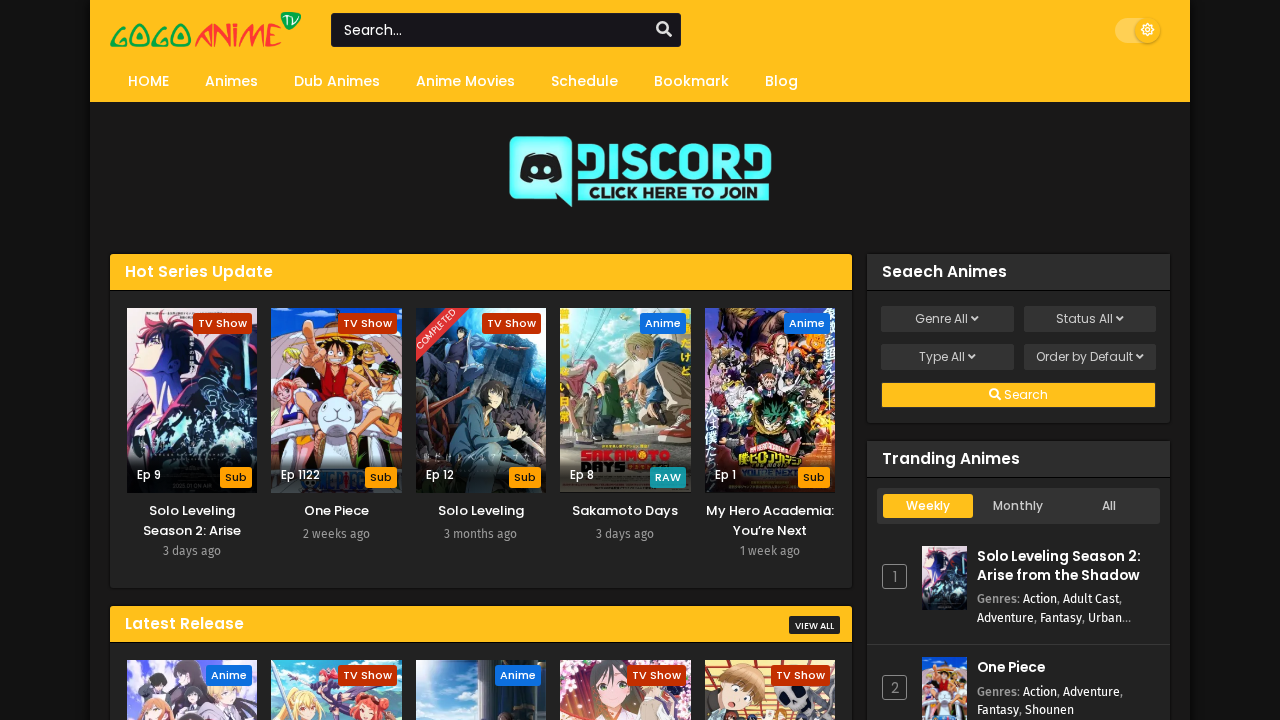Open trending rank 1 Solo Leveling thumbnail
1280x720 pixels.
tap(944, 578)
